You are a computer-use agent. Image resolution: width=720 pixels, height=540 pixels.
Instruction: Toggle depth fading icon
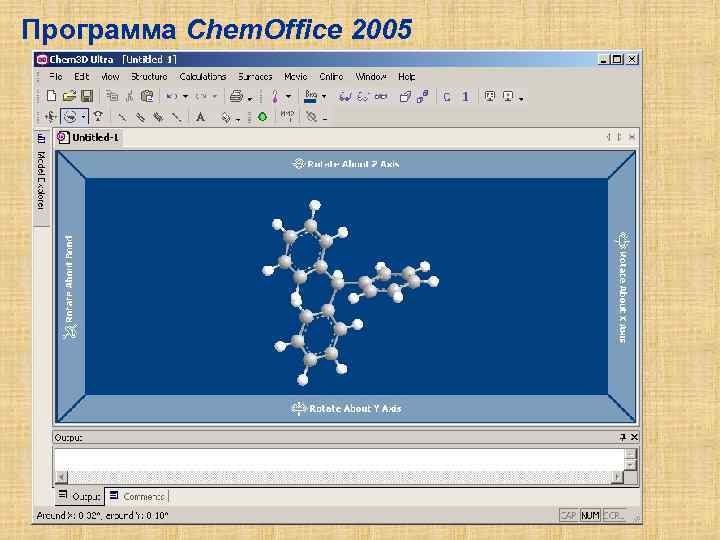tap(422, 96)
